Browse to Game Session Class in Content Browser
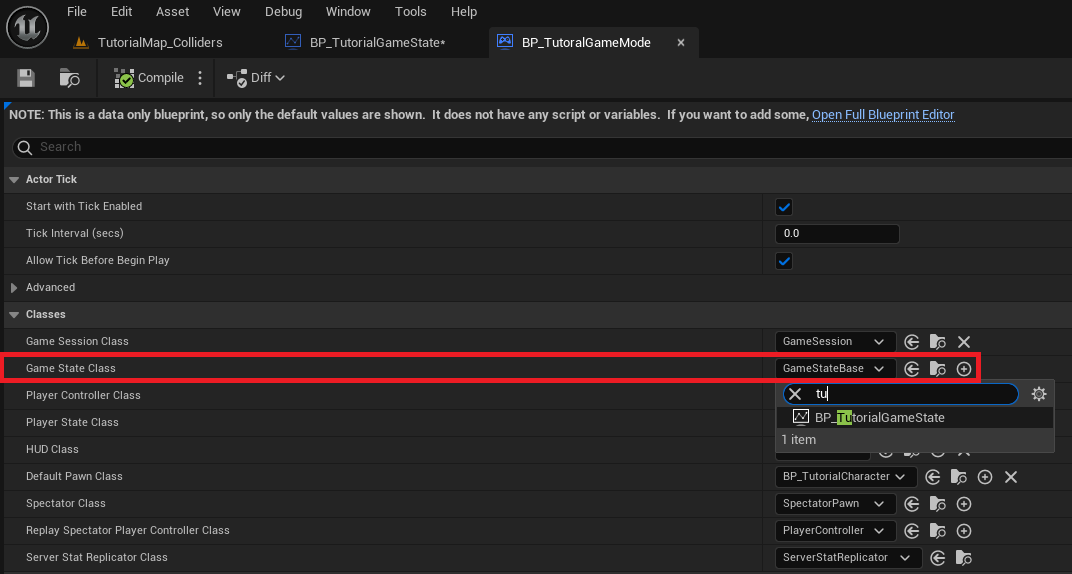This screenshot has height=574, width=1072. [x=937, y=342]
